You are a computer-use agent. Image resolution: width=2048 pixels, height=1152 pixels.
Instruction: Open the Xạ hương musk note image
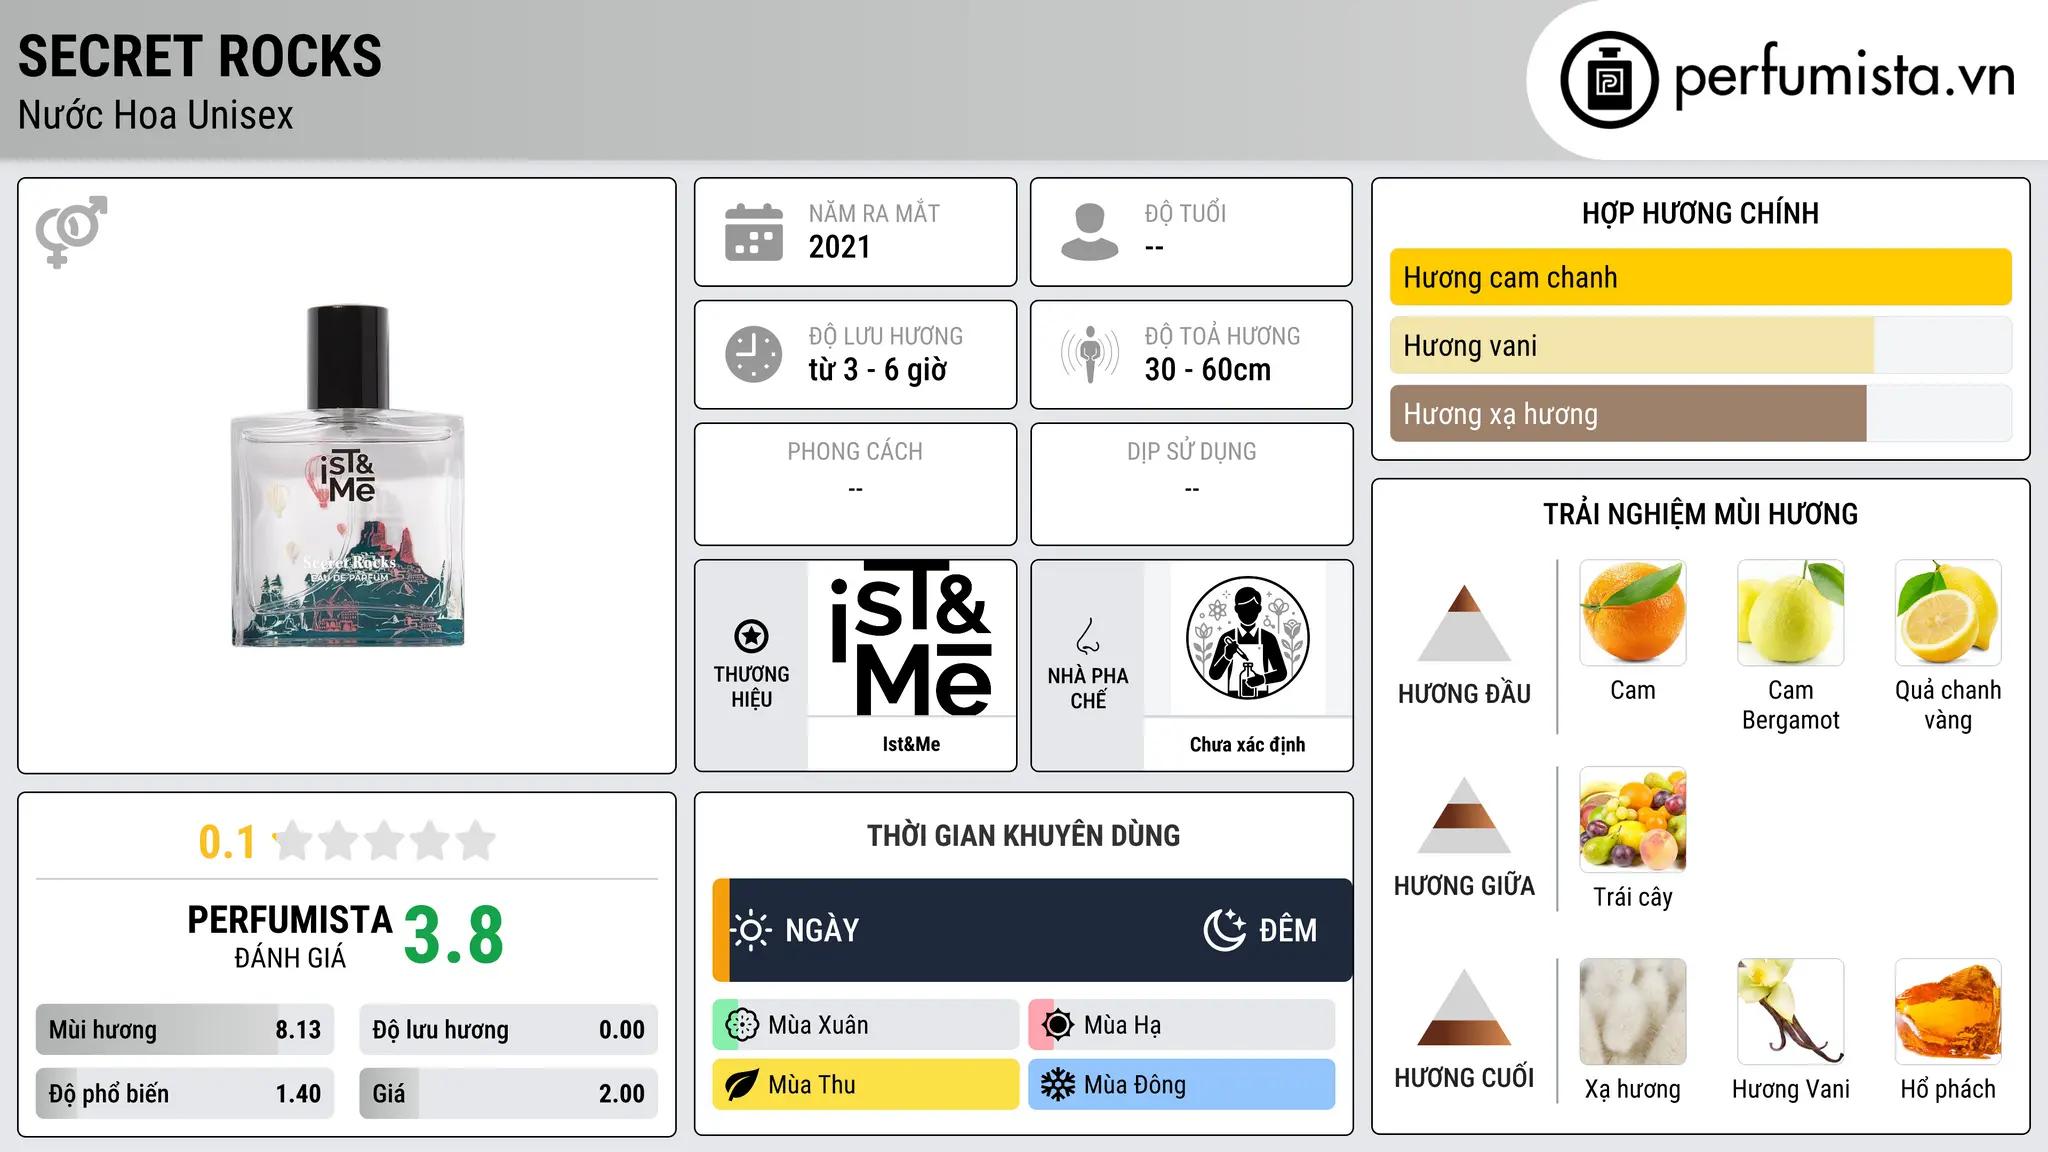click(1633, 1012)
